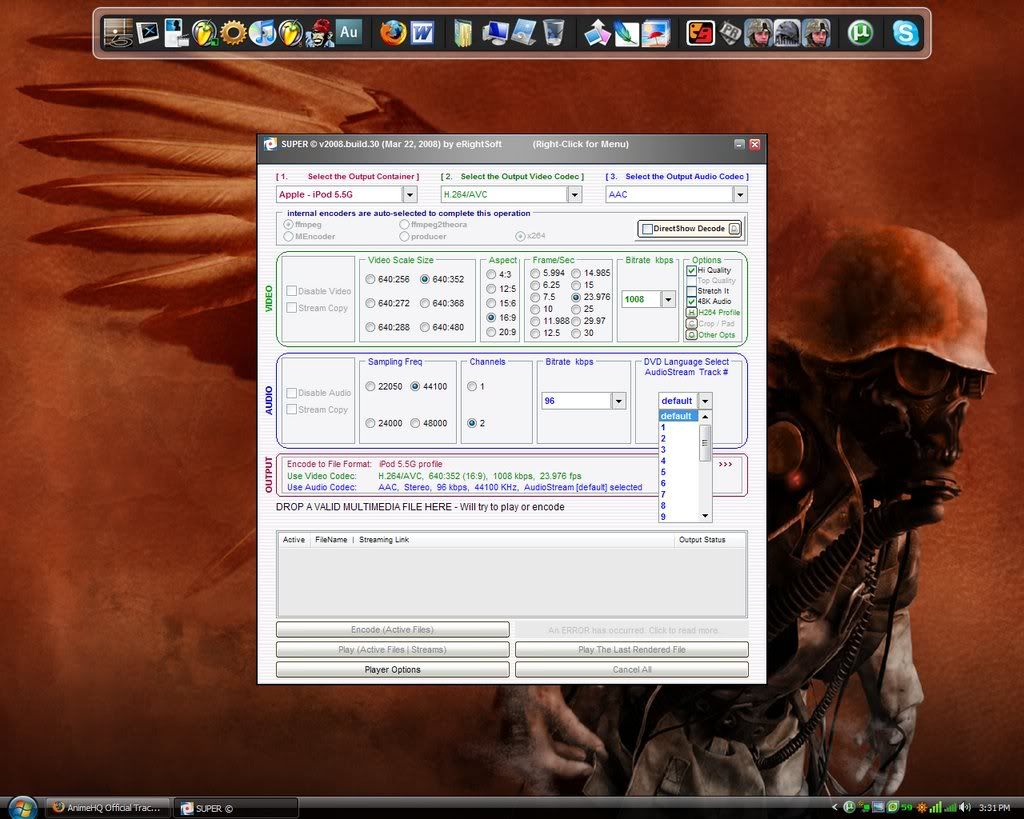Viewport: 1024px width, 819px height.
Task: Click the H264 Profile option icon
Action: [x=691, y=313]
